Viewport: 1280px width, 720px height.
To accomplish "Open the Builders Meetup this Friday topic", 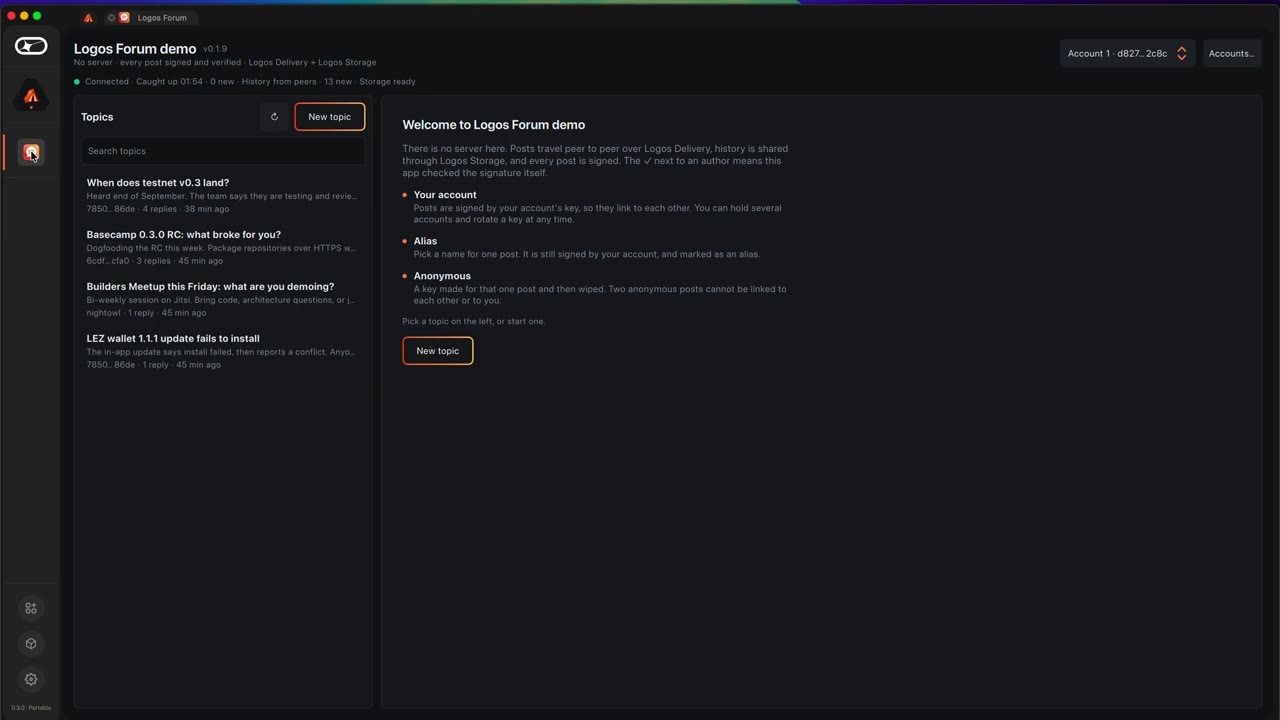I will click(x=223, y=299).
